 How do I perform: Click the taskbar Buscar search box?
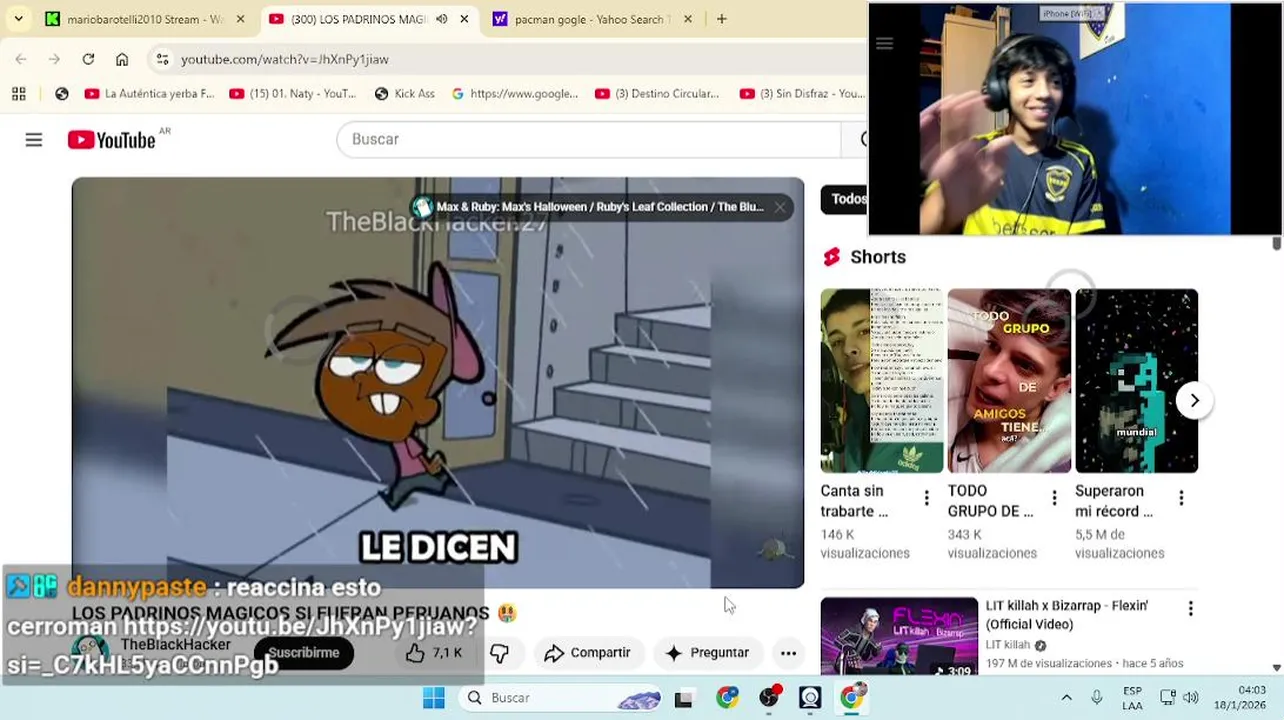561,698
